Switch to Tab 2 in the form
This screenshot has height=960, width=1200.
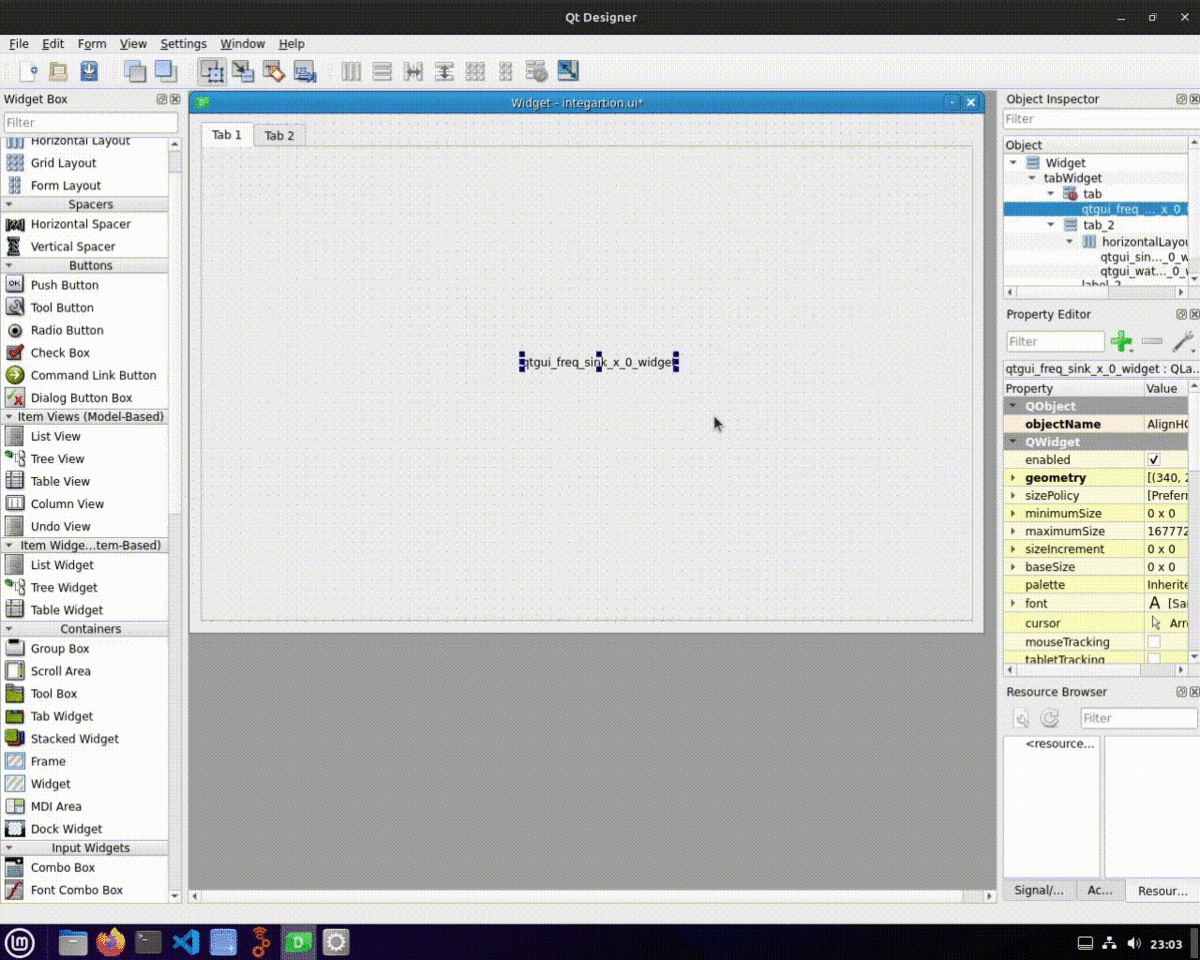pyautogui.click(x=278, y=135)
